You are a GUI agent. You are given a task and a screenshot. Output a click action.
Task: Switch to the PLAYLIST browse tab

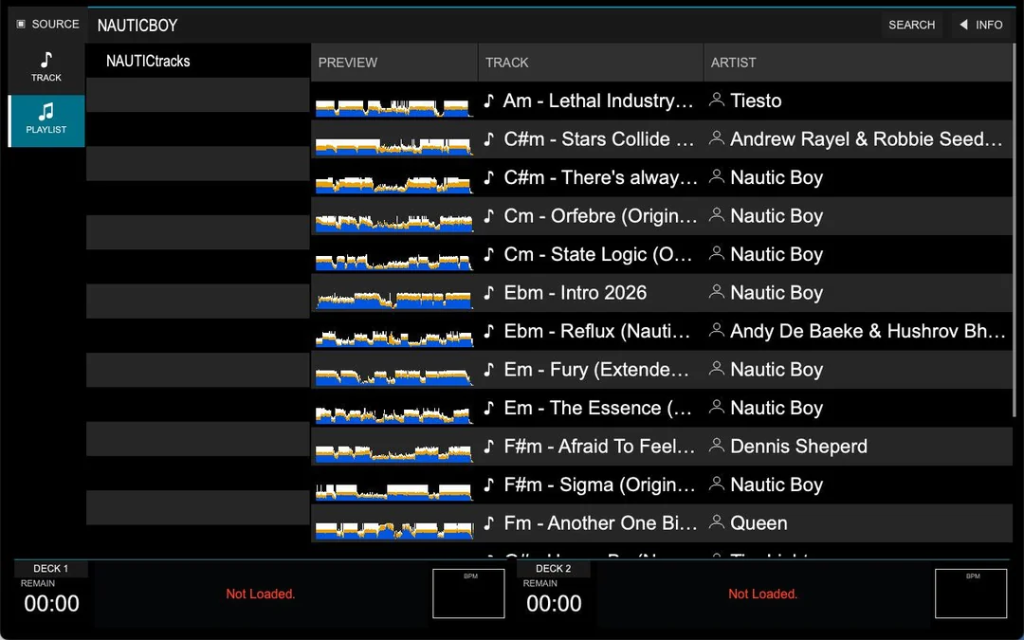coord(46,120)
